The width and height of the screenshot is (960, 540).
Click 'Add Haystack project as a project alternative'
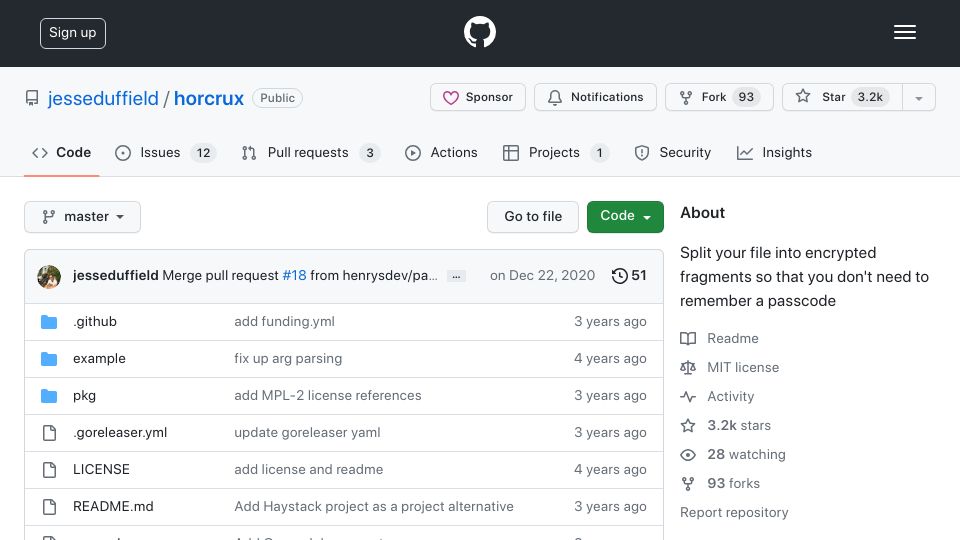(x=373, y=506)
